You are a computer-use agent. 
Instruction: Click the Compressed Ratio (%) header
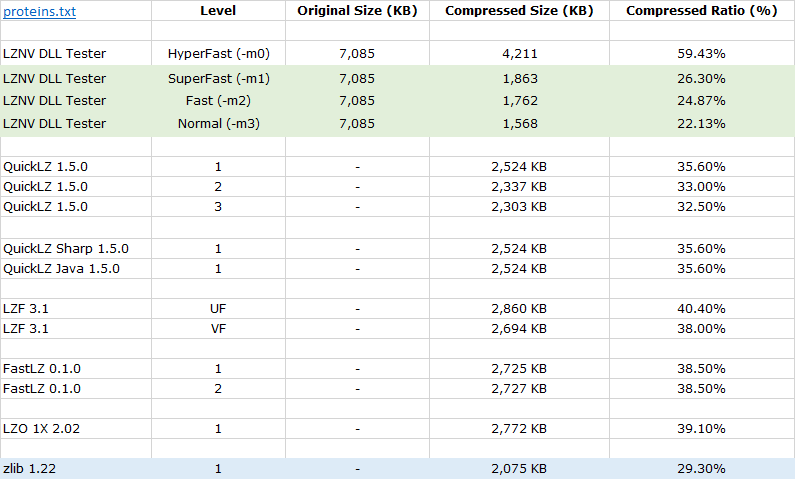pyautogui.click(x=702, y=11)
